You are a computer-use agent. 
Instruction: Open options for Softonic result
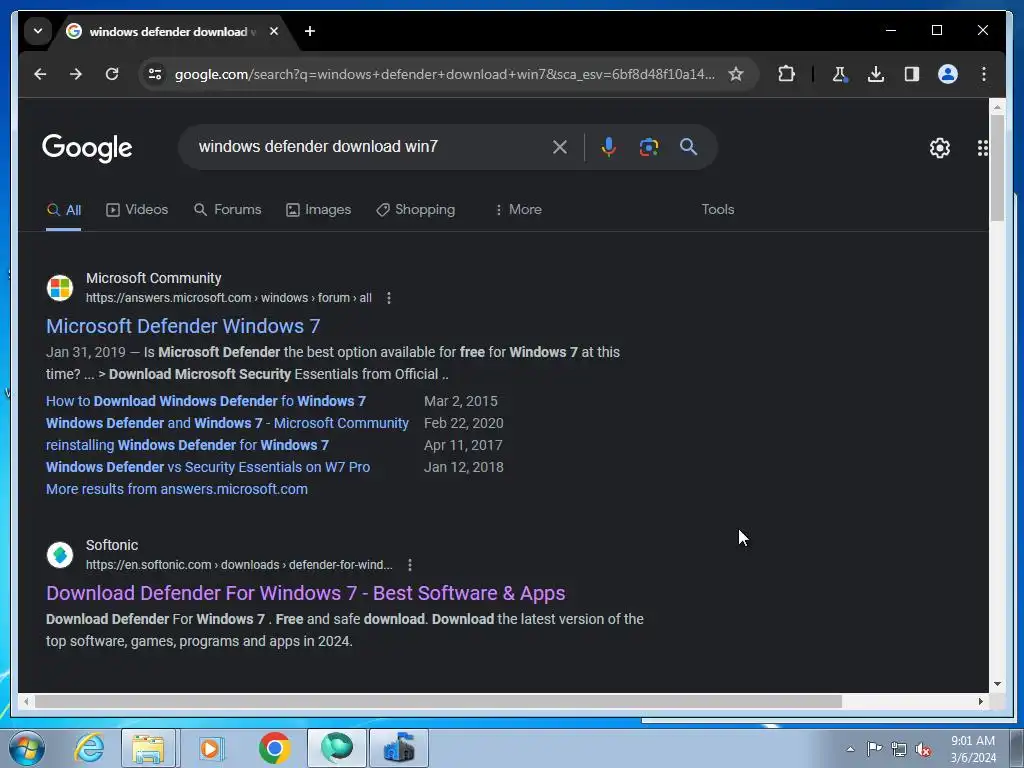409,565
